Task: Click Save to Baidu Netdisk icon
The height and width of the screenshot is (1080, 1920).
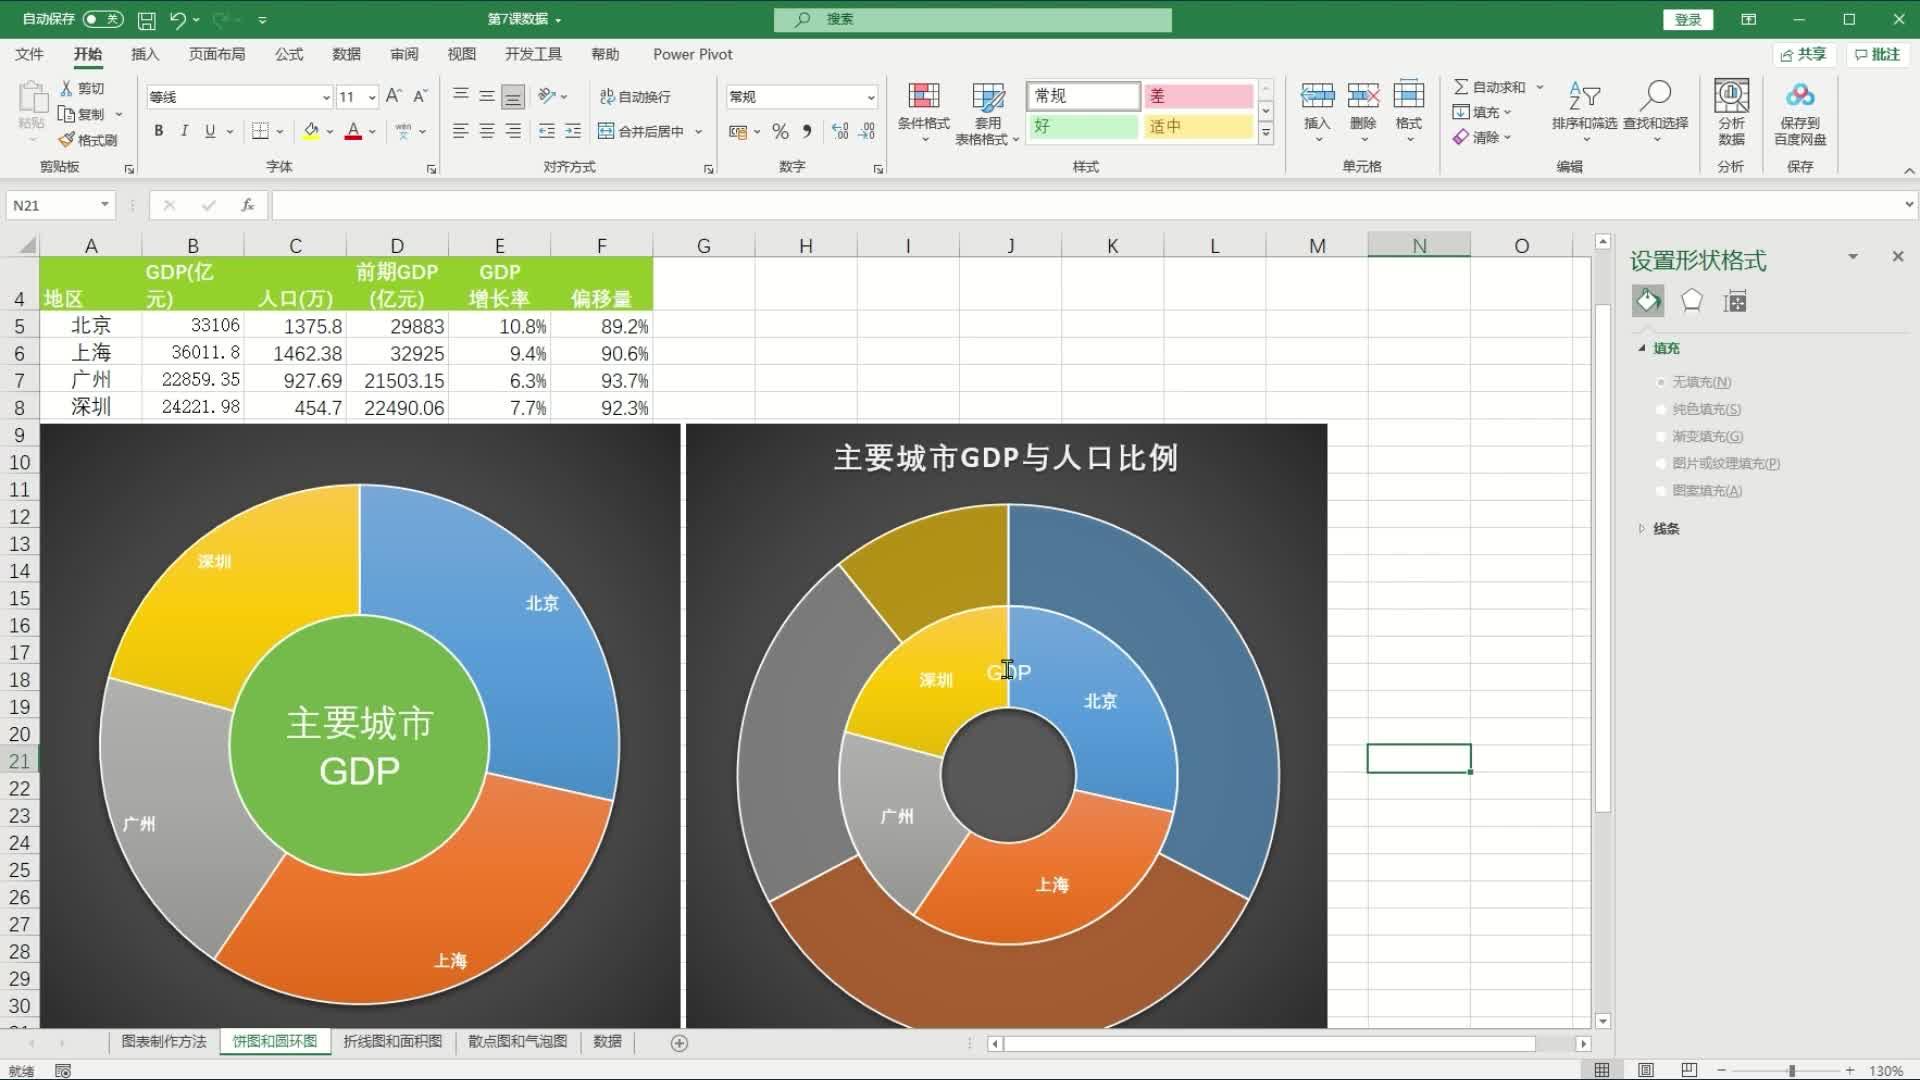Action: [1800, 96]
